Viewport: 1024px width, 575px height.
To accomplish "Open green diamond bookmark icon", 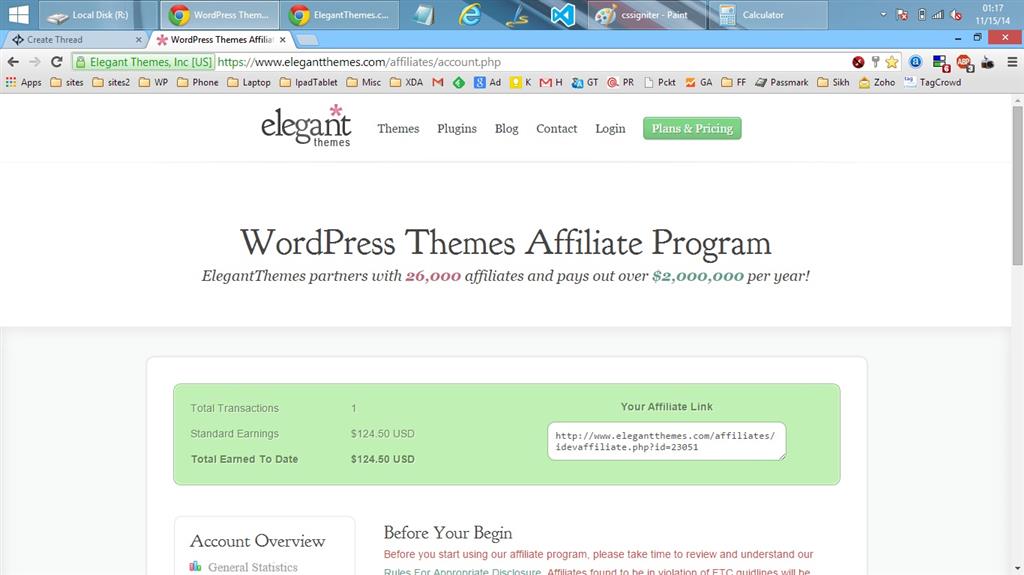I will click(458, 82).
